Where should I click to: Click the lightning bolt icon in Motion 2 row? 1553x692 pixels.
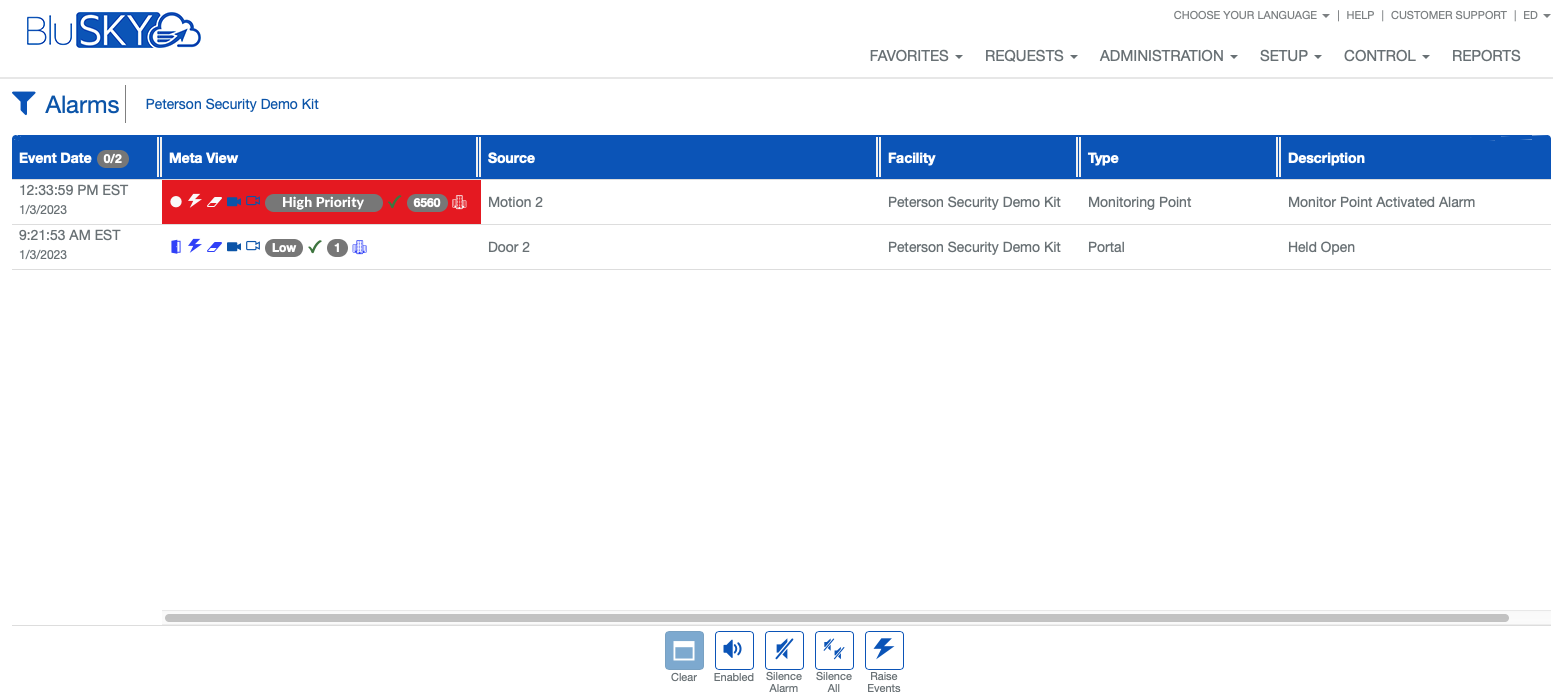click(x=195, y=202)
